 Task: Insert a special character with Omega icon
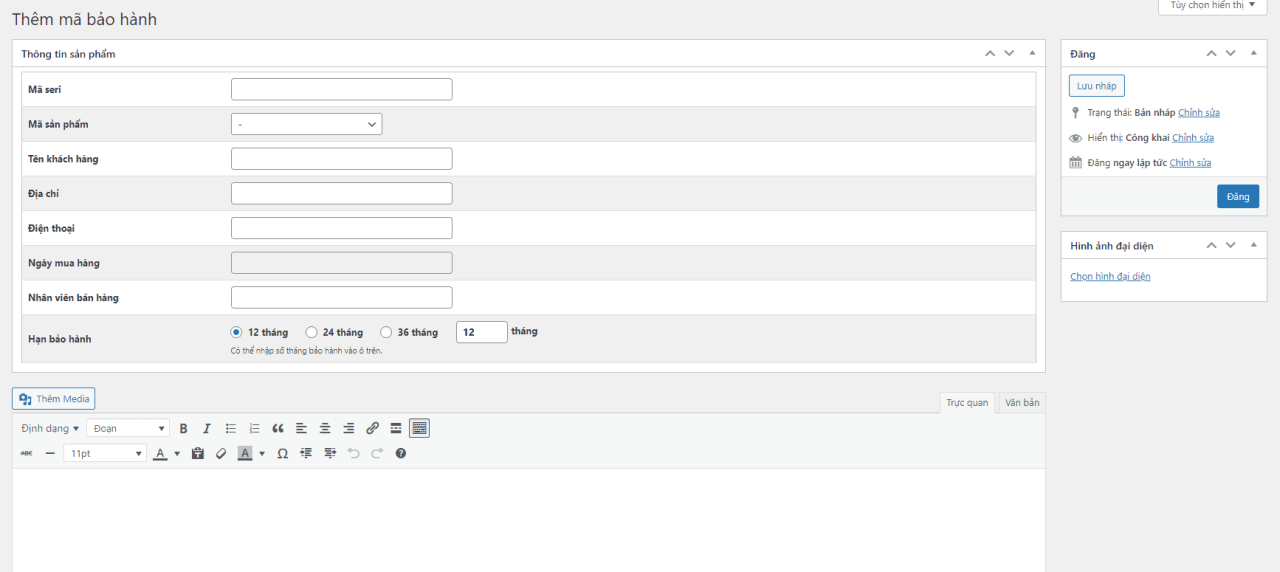click(x=282, y=453)
